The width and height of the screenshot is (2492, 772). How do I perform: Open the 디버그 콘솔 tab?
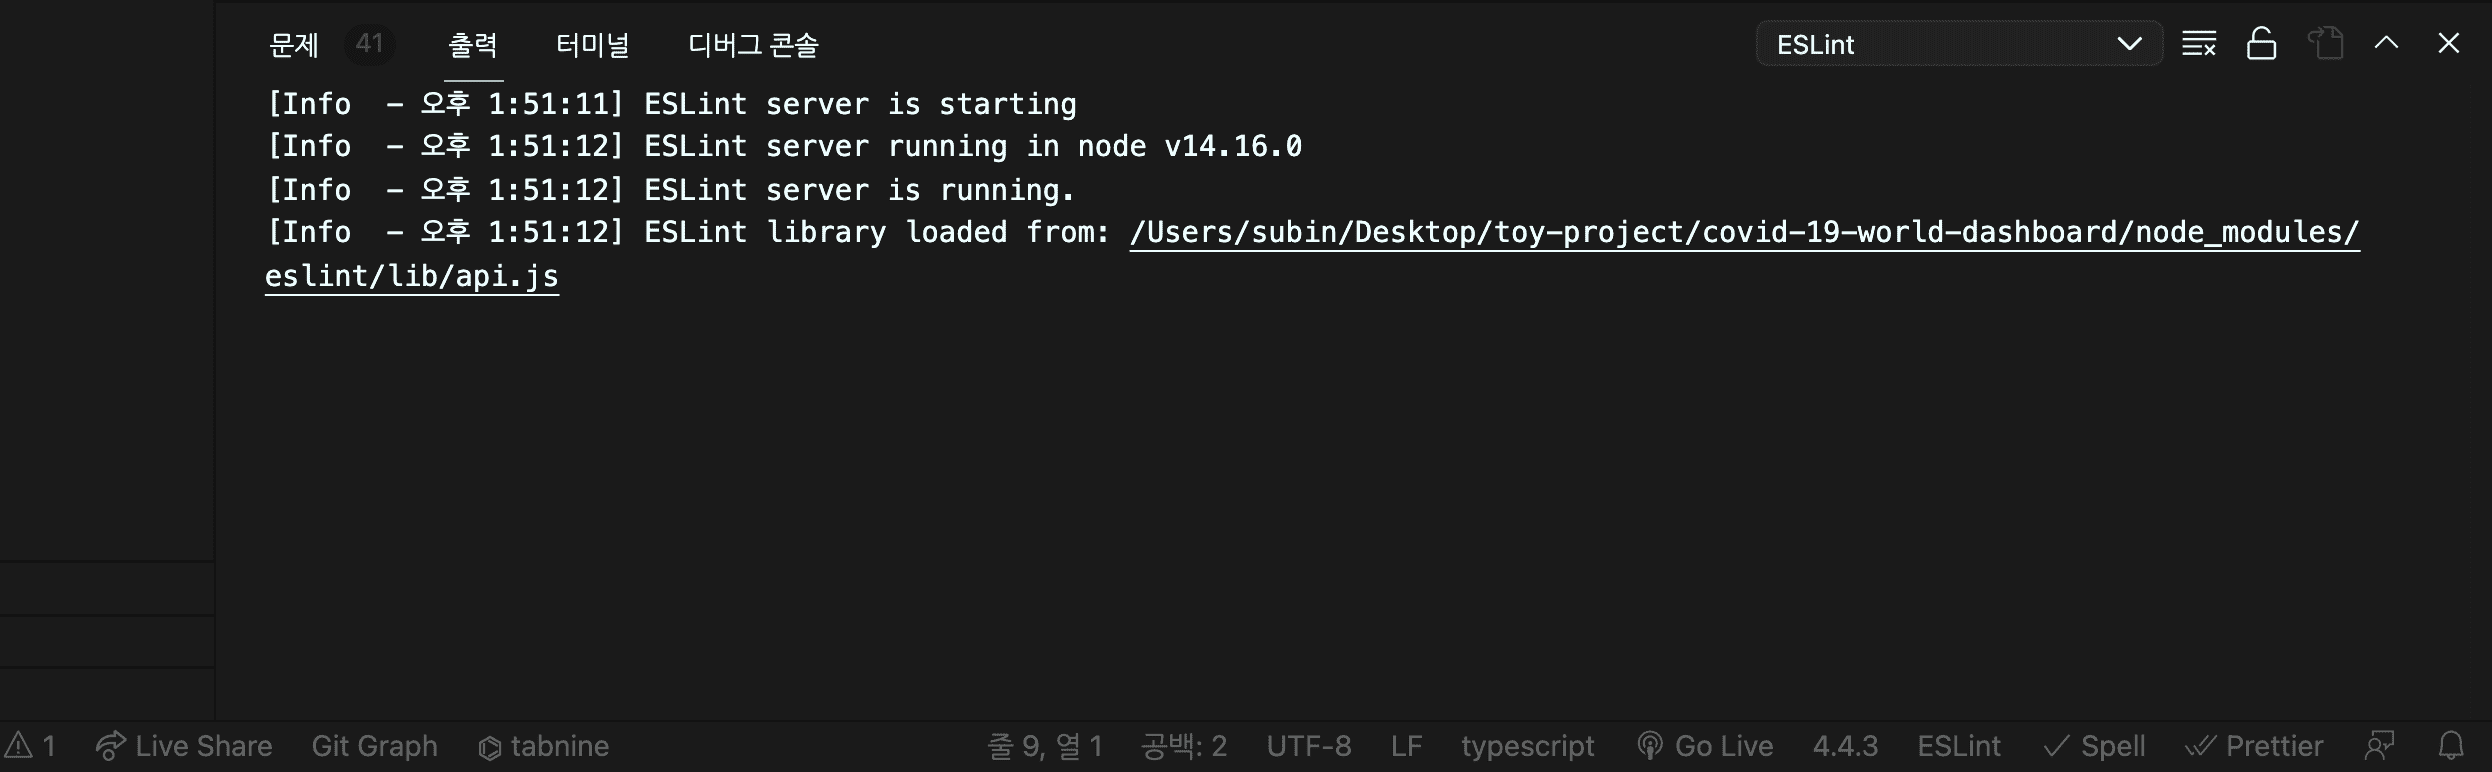(753, 45)
